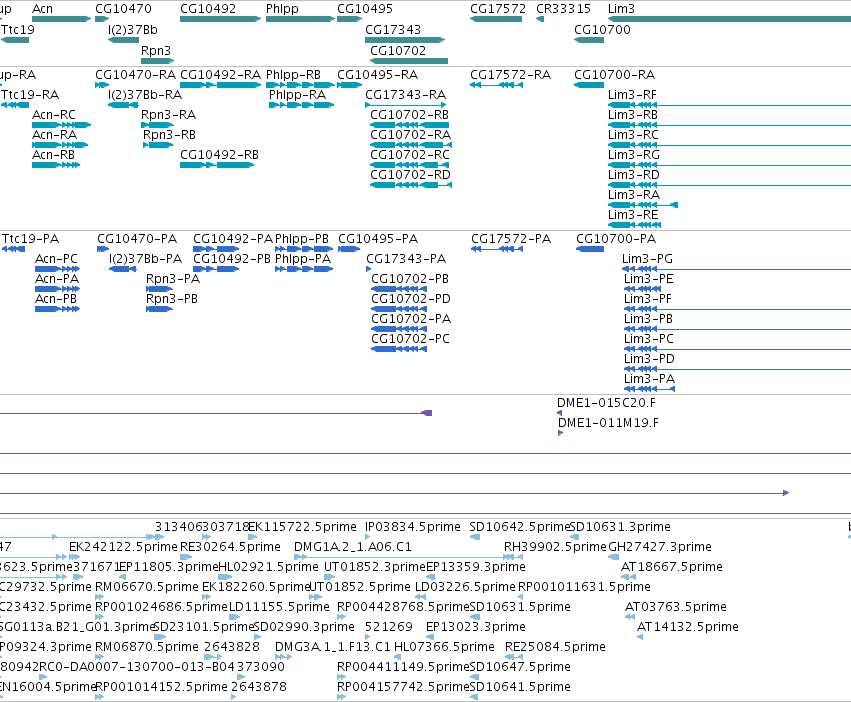The width and height of the screenshot is (851, 702).
Task: Click the Ttc19 gene label
Action: tap(18, 30)
